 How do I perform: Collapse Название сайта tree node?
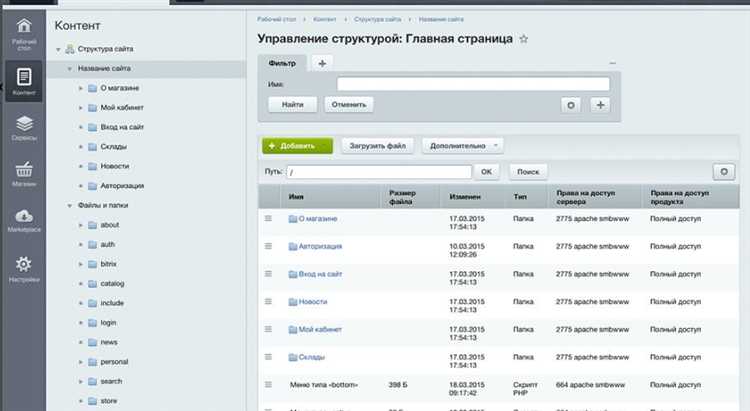coord(69,69)
